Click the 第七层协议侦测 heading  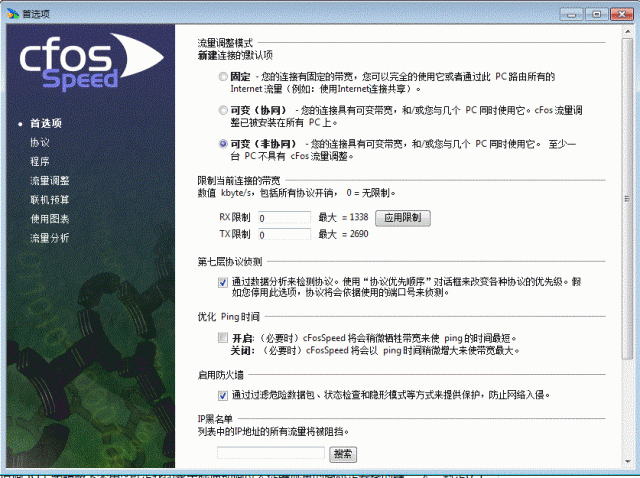point(230,262)
